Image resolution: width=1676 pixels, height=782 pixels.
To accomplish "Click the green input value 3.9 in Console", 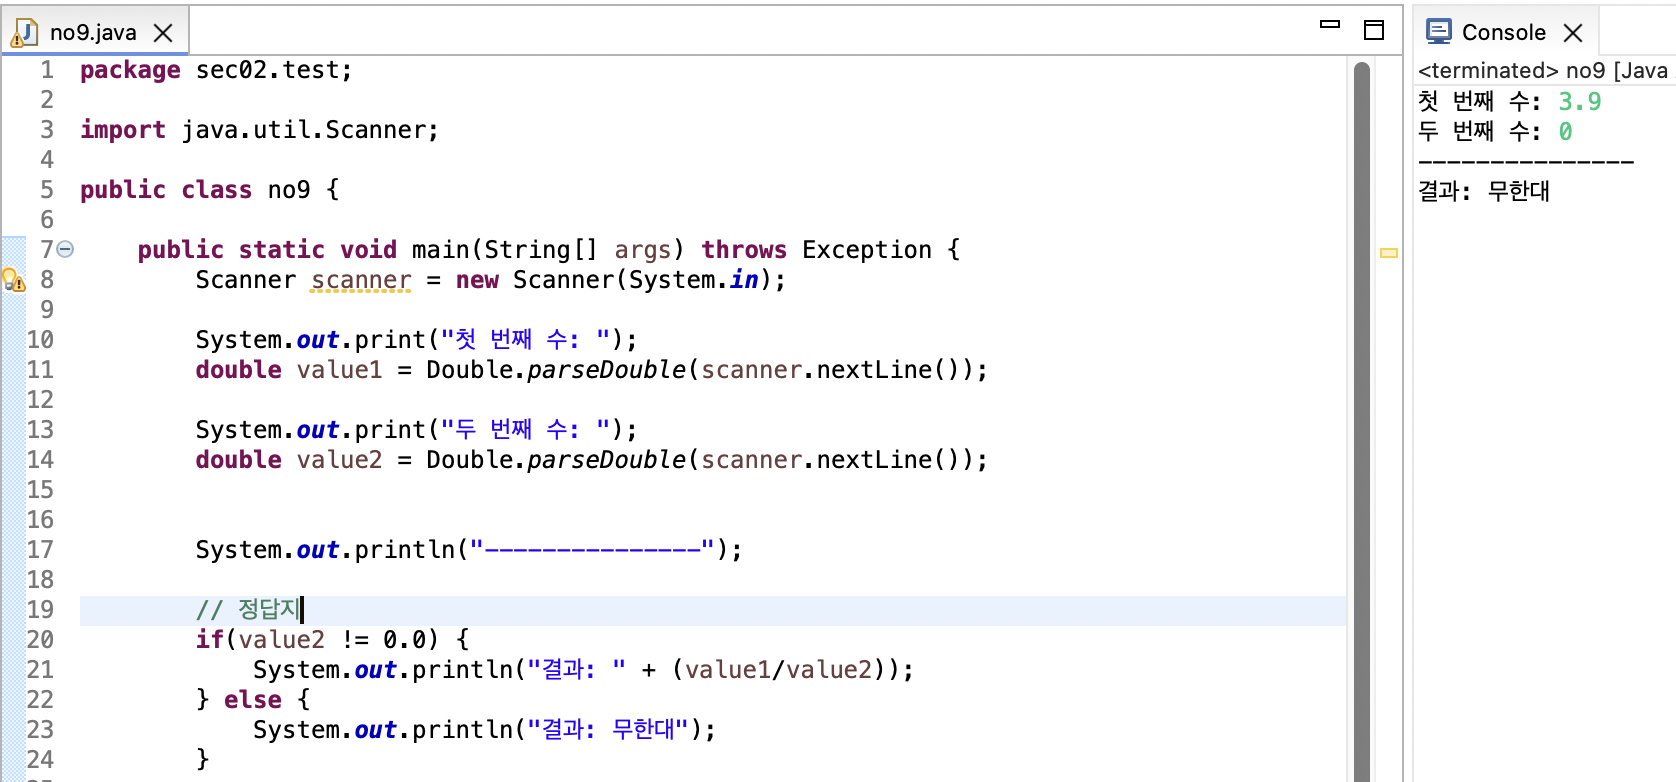I will pos(1580,102).
